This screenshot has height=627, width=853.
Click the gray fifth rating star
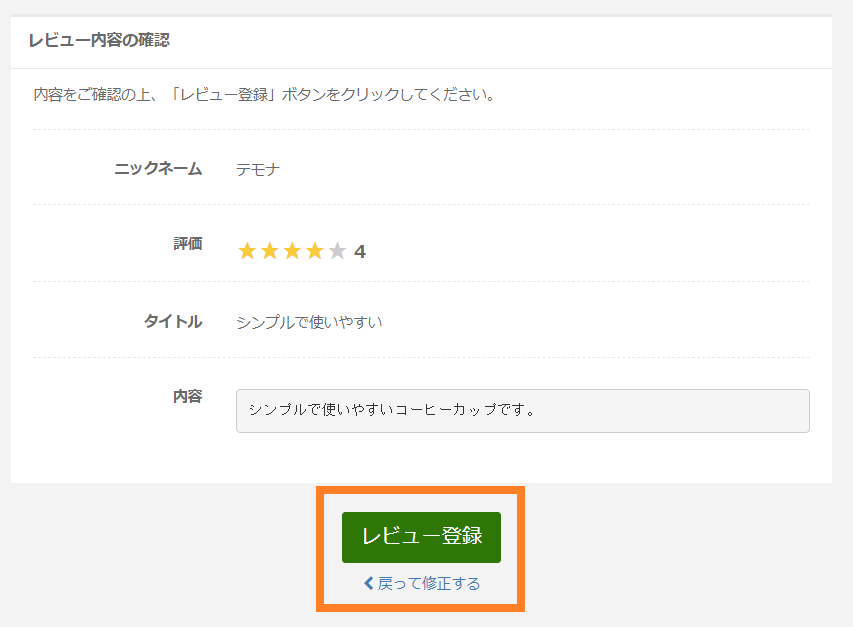(x=337, y=251)
